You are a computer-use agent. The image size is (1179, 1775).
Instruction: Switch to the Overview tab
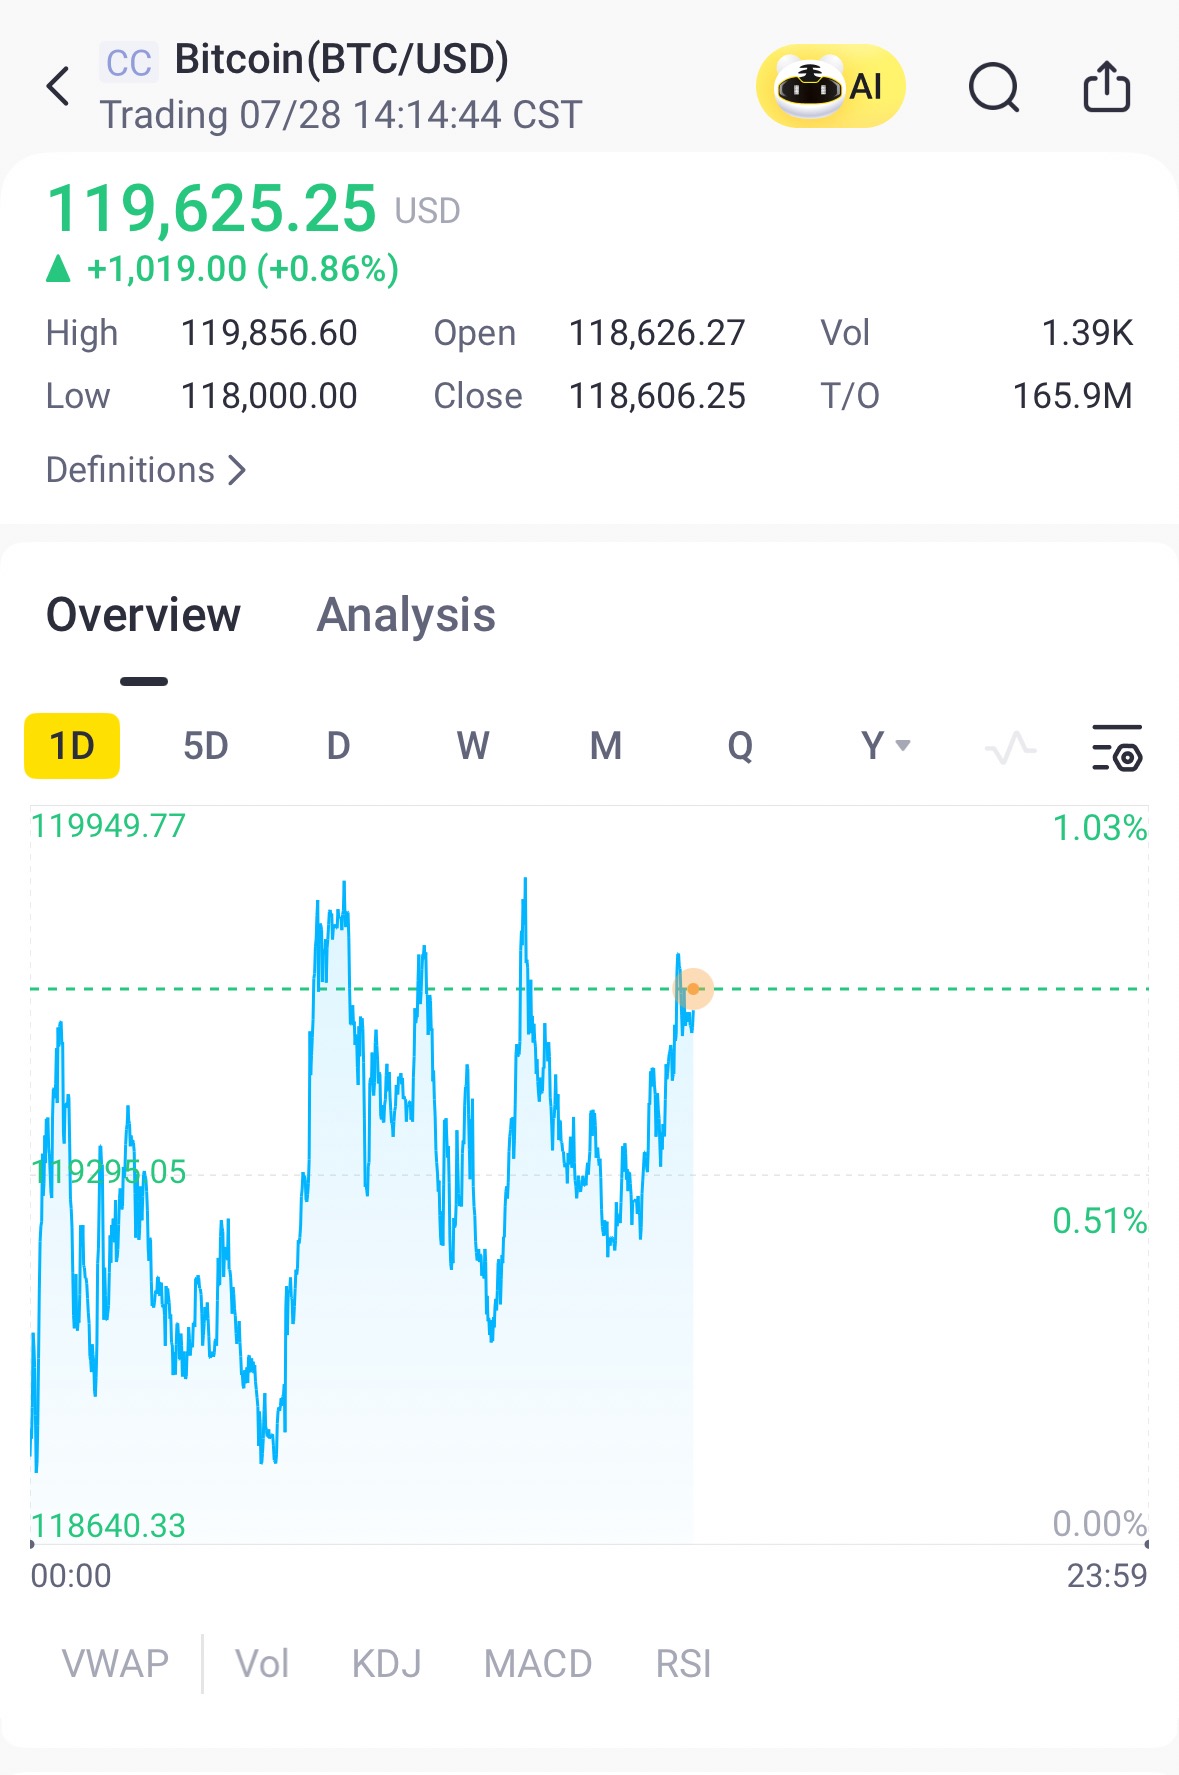pyautogui.click(x=144, y=615)
